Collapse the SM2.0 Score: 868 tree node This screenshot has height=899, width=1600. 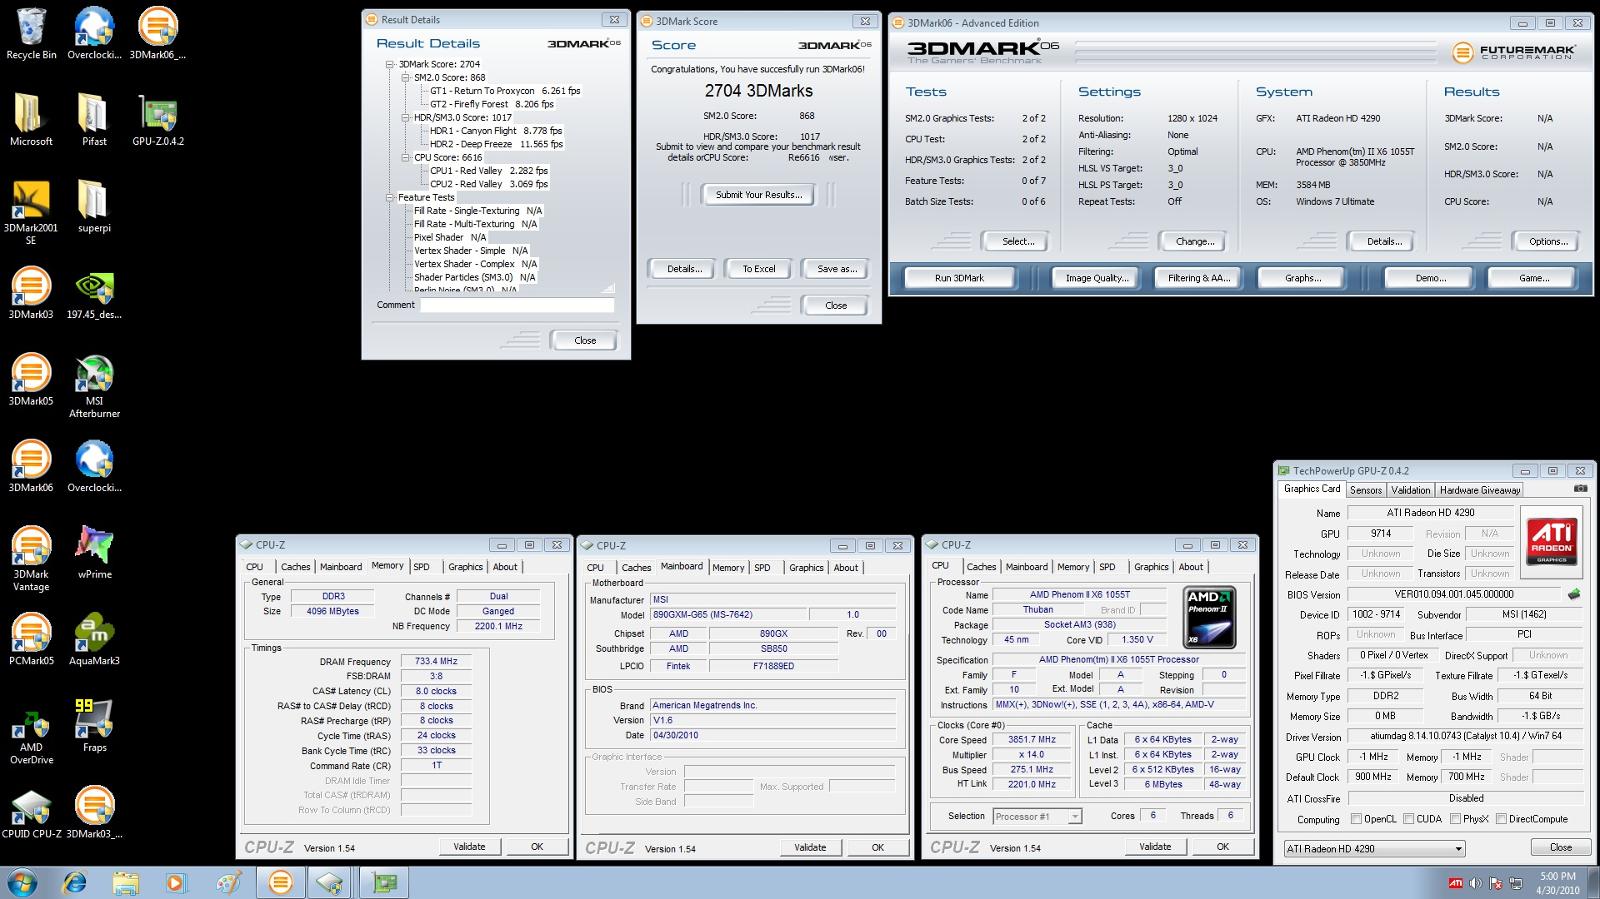point(406,77)
